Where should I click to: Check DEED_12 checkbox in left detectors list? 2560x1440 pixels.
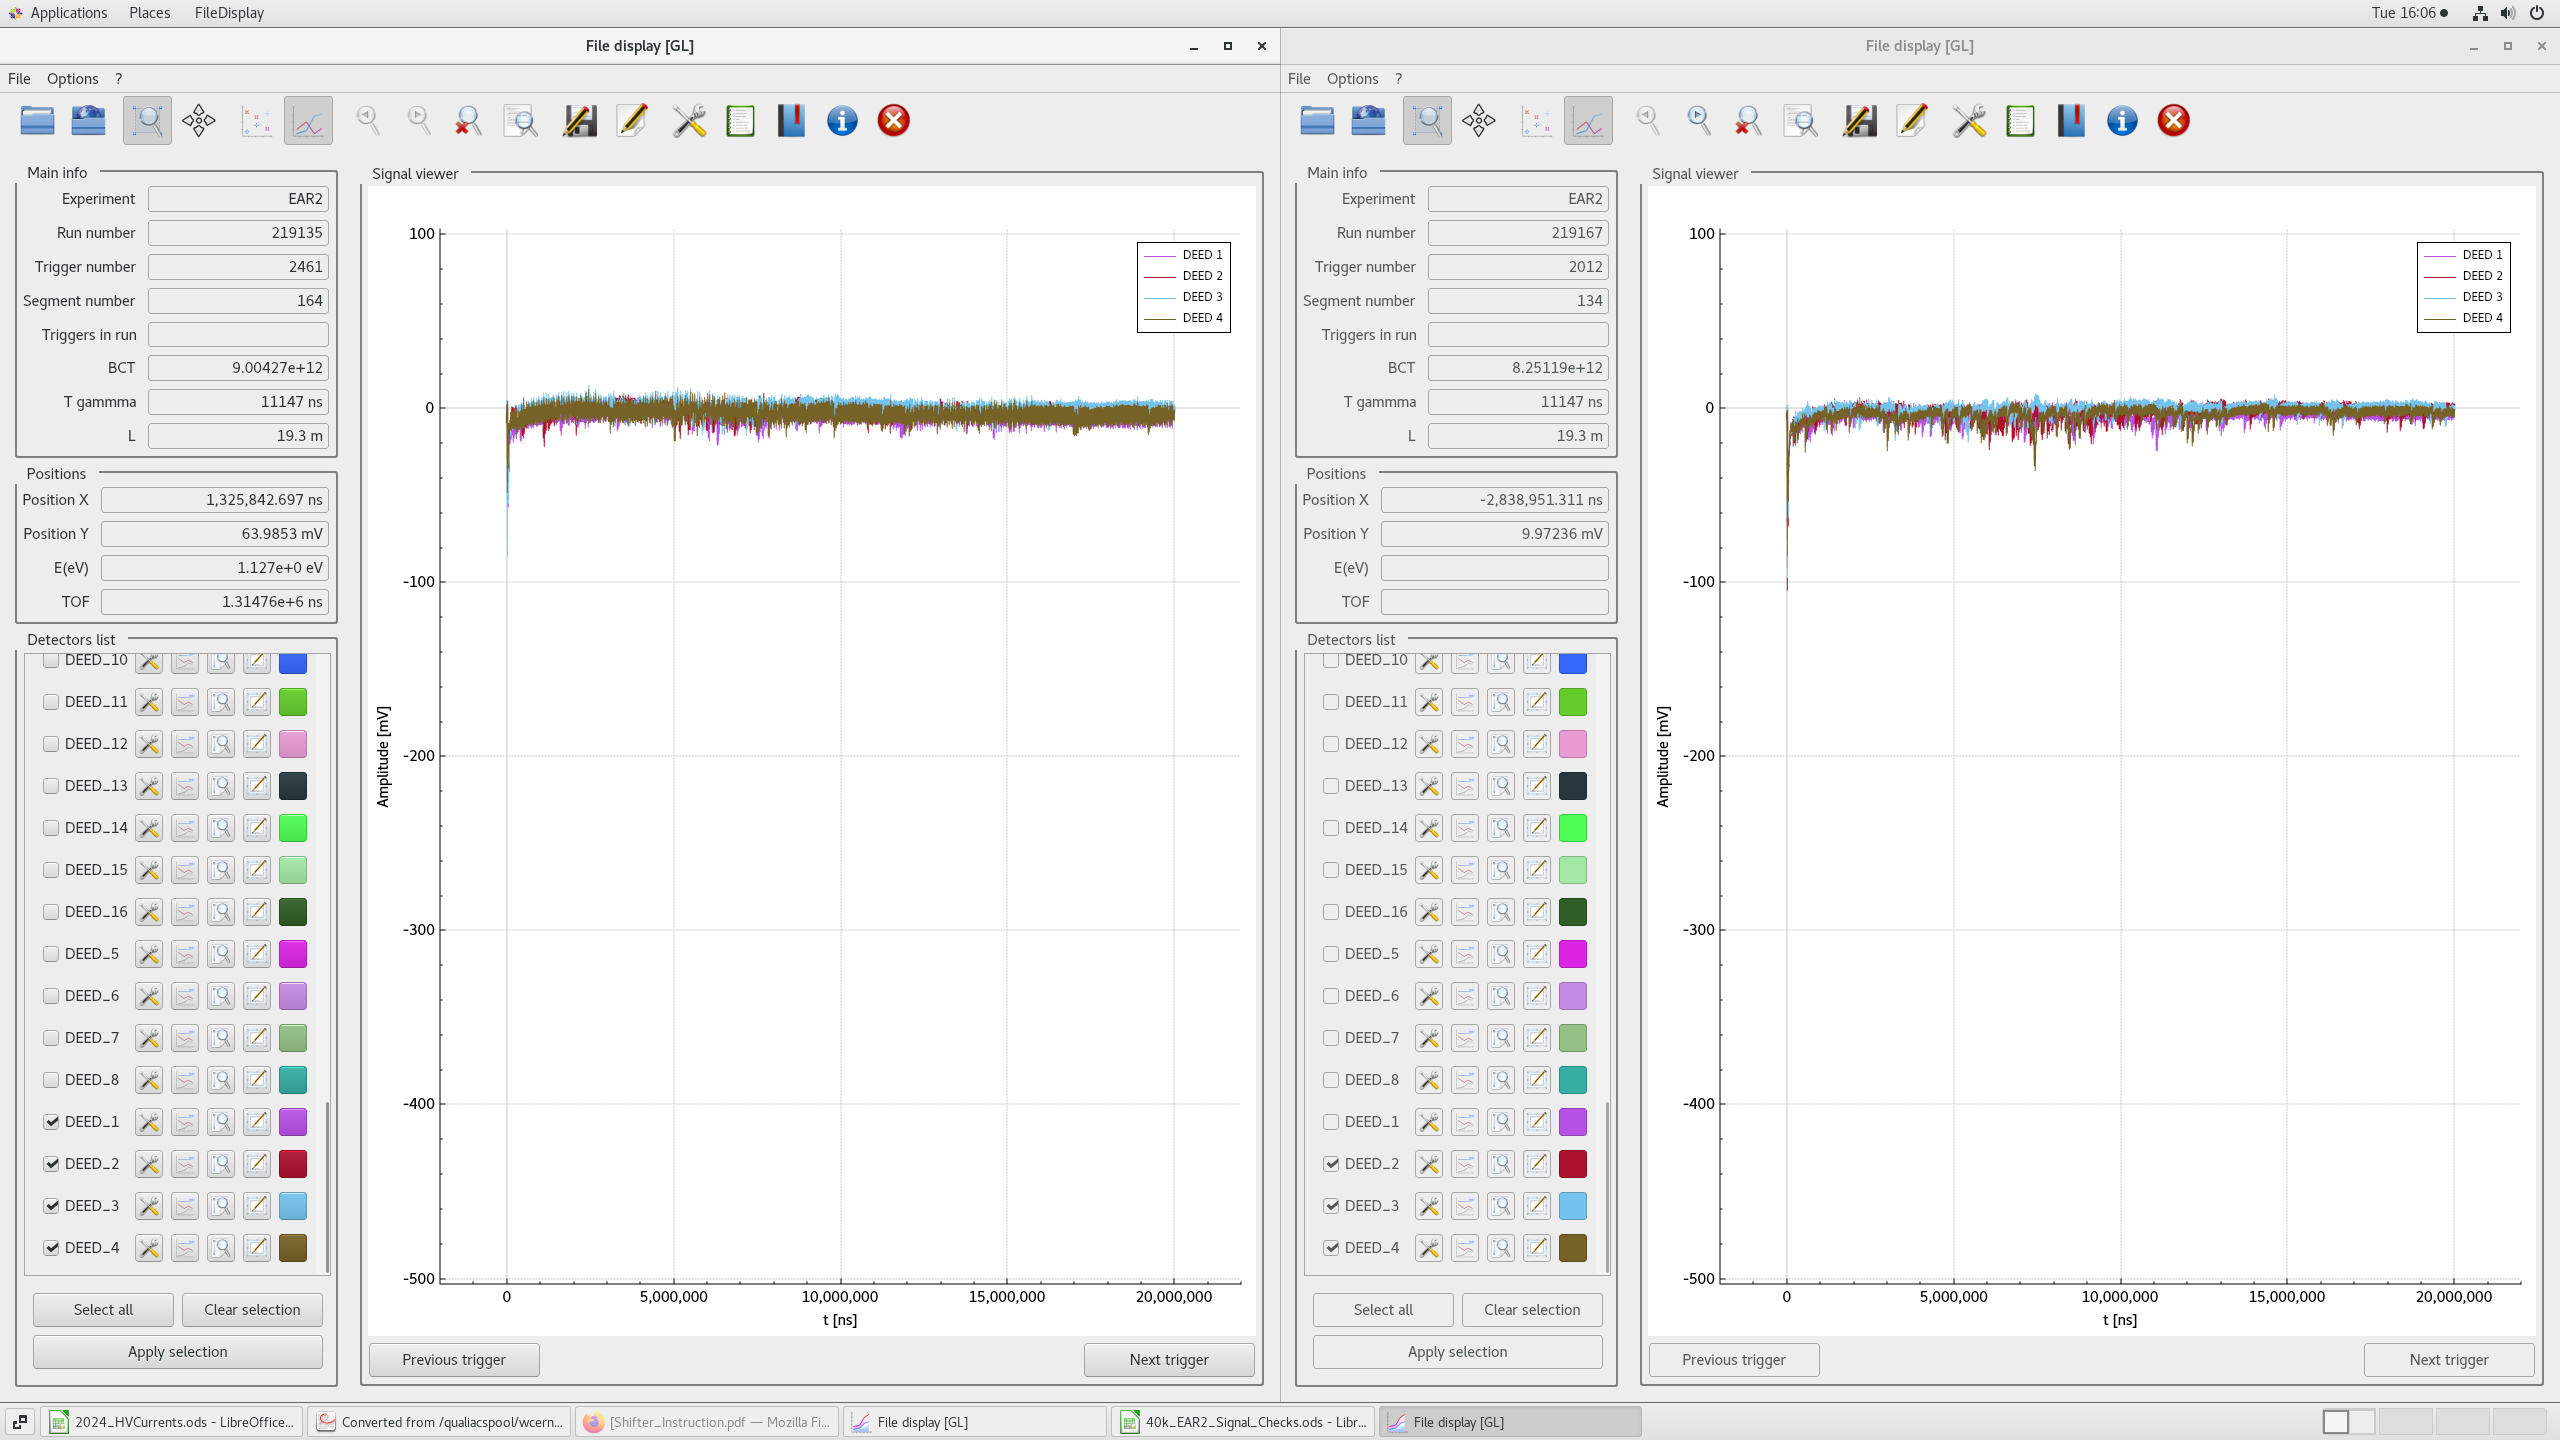coord(51,744)
